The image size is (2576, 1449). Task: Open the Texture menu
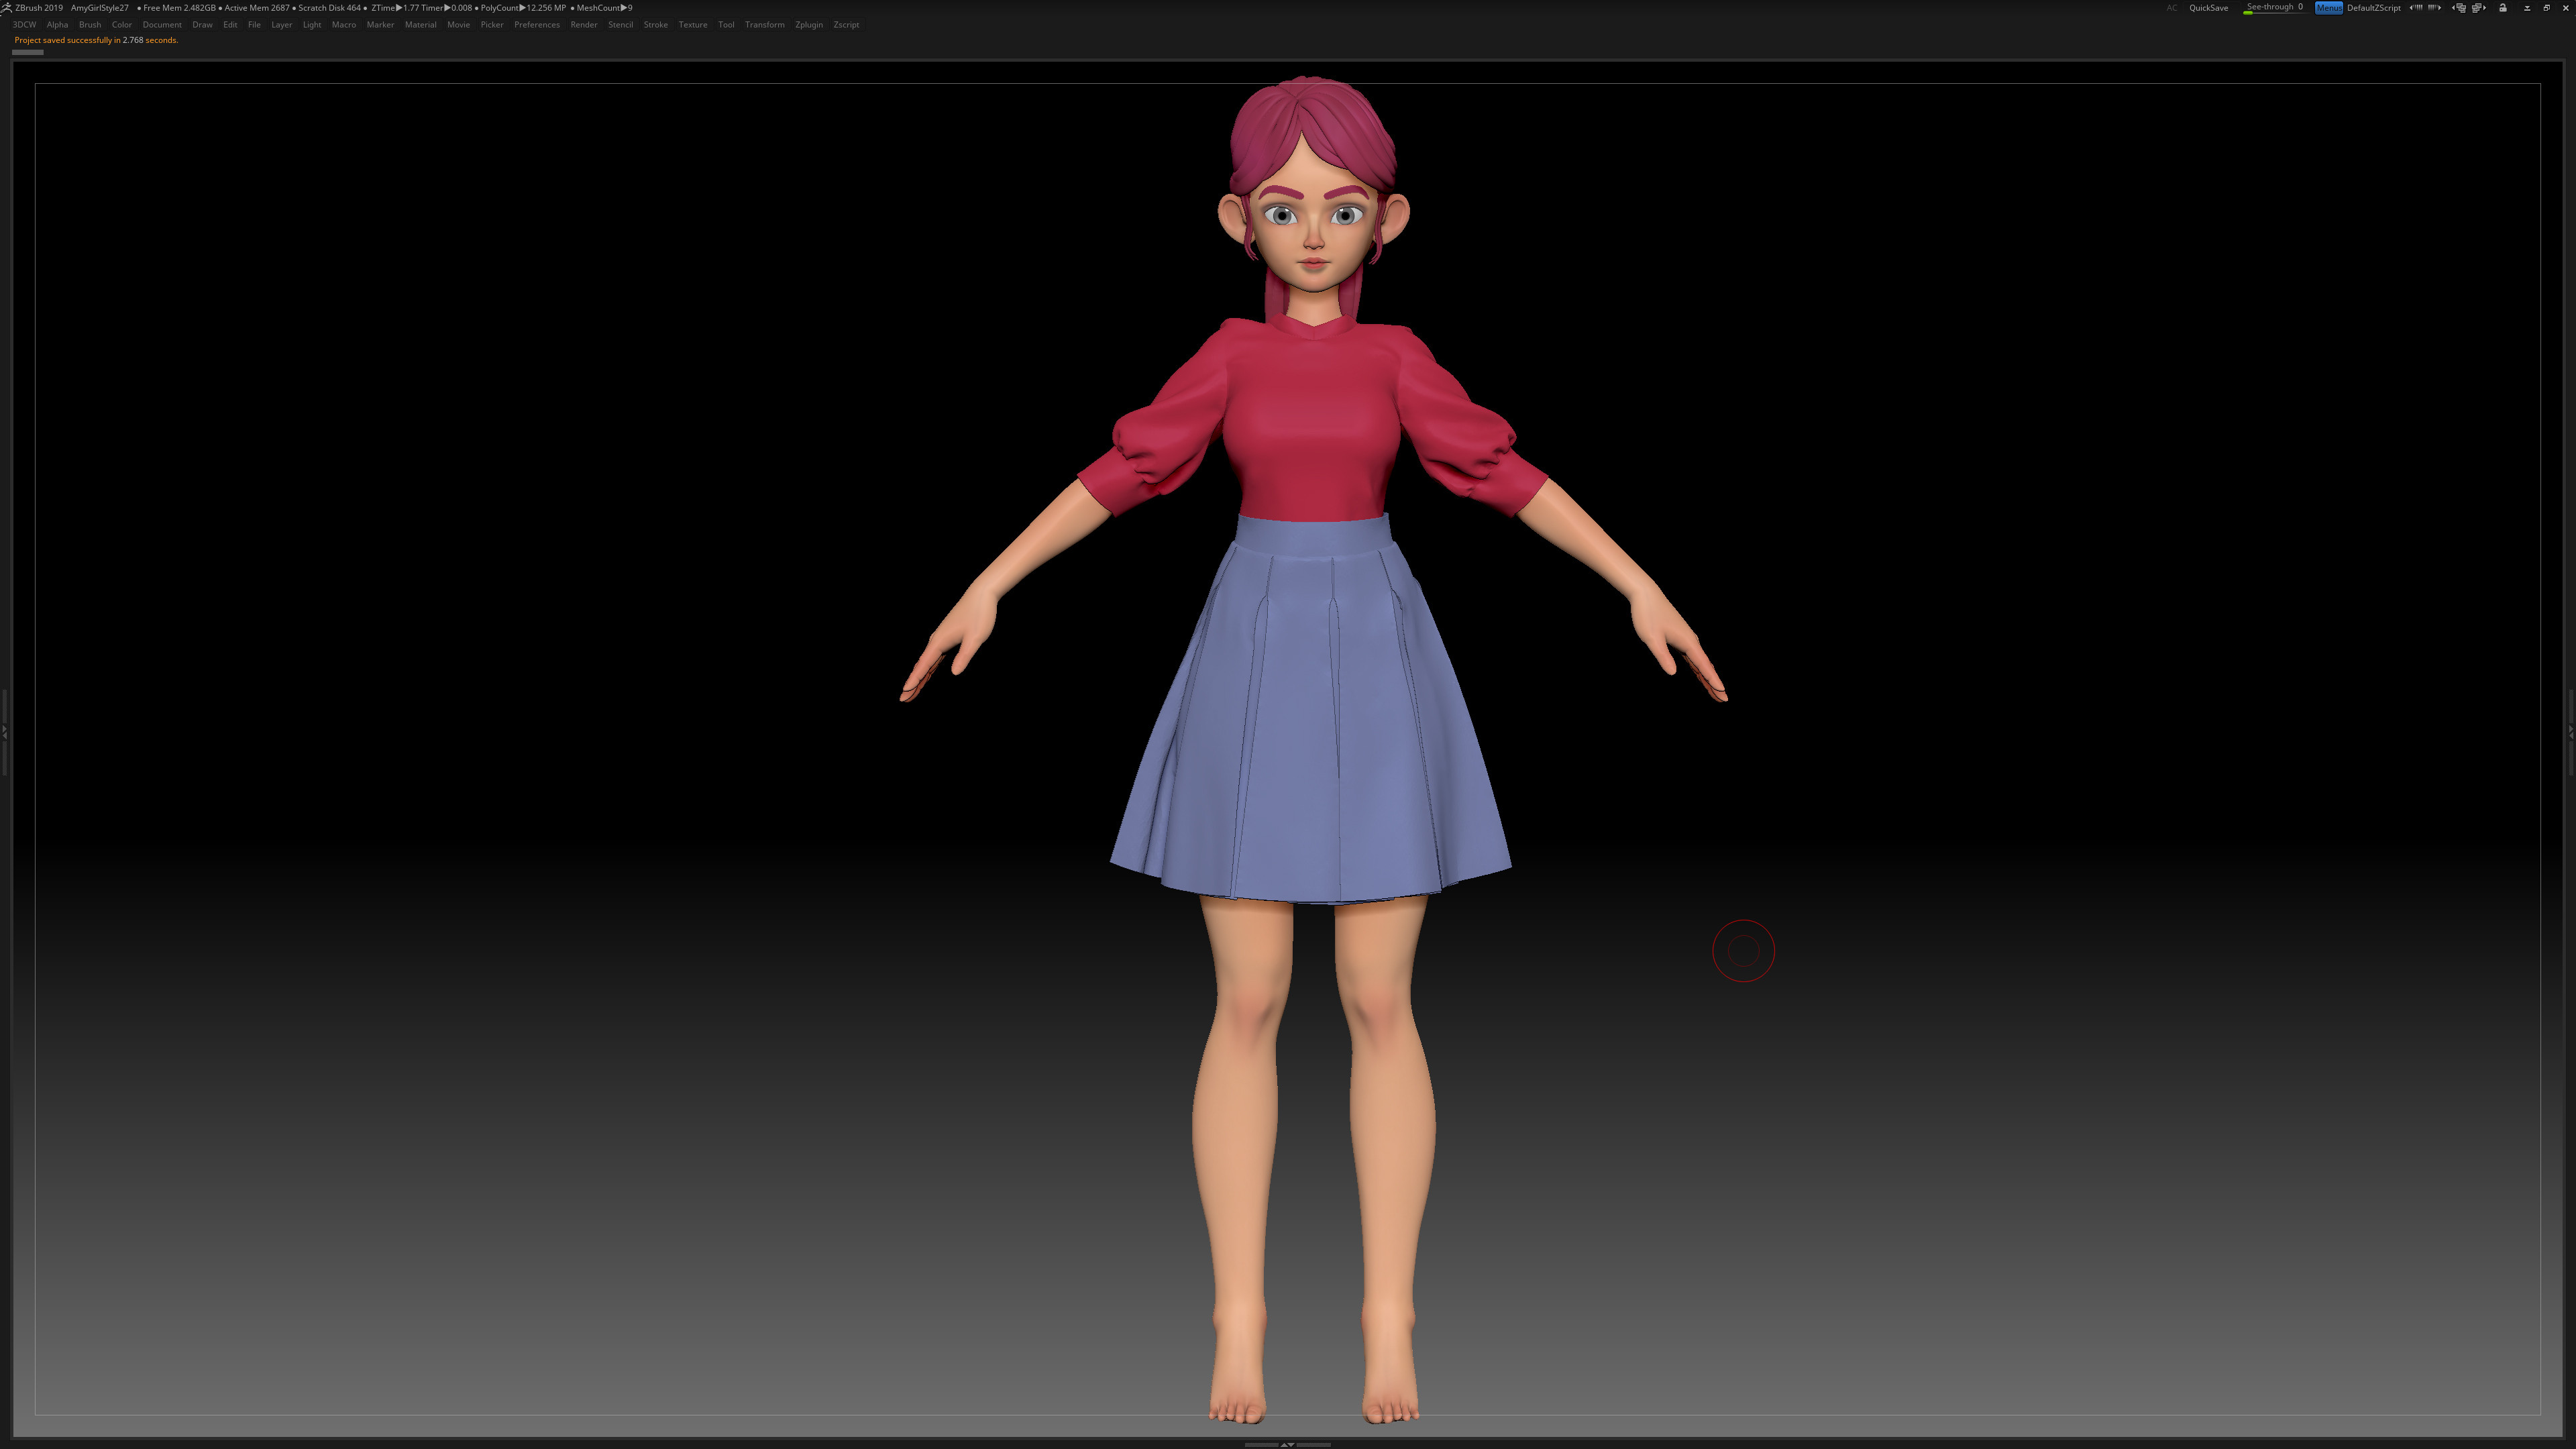pos(693,24)
